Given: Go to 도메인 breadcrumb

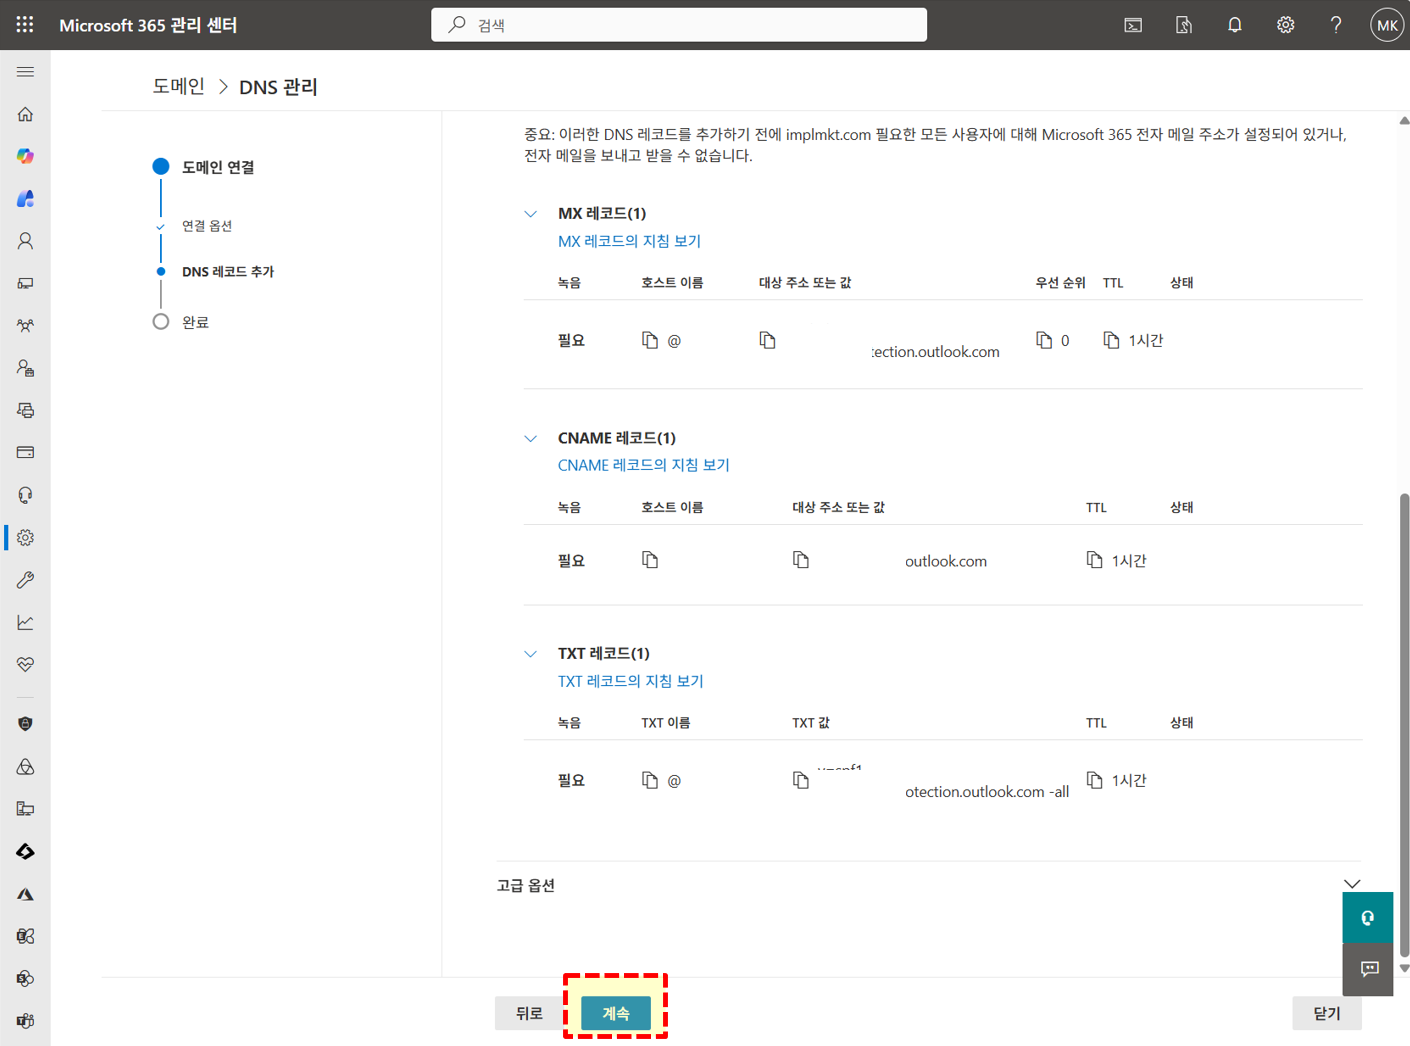Looking at the screenshot, I should pos(178,87).
